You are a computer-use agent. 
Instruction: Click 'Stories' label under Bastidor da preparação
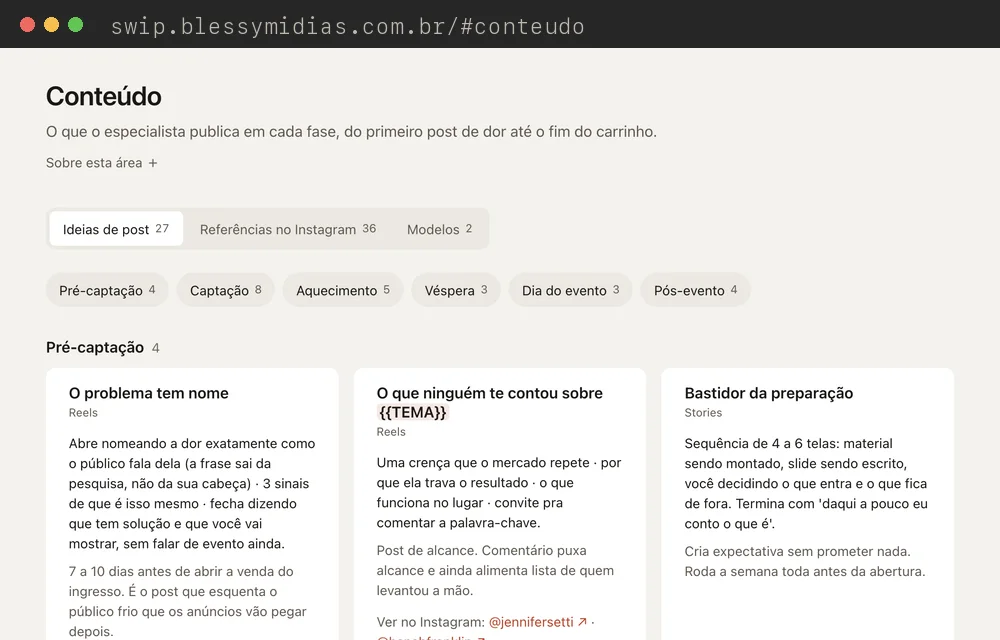[703, 412]
